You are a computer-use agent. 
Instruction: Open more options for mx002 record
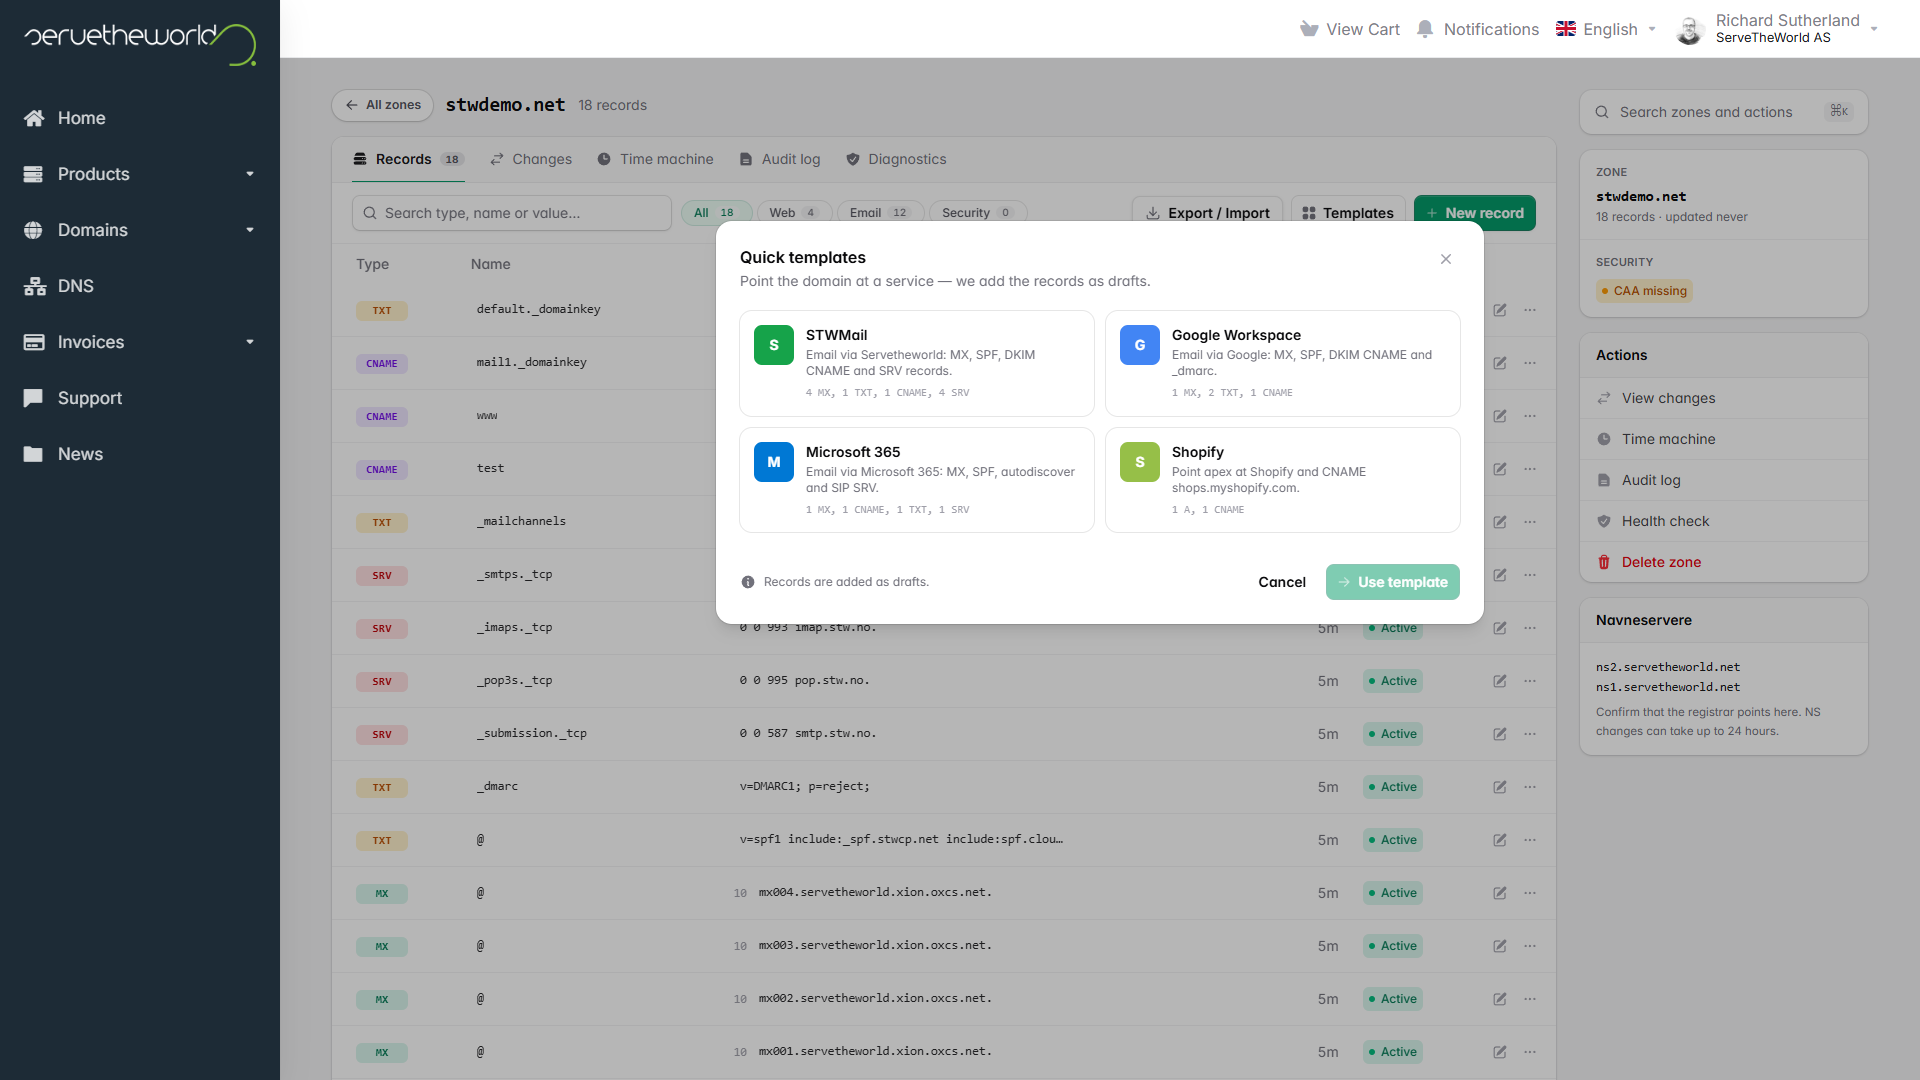pos(1530,999)
